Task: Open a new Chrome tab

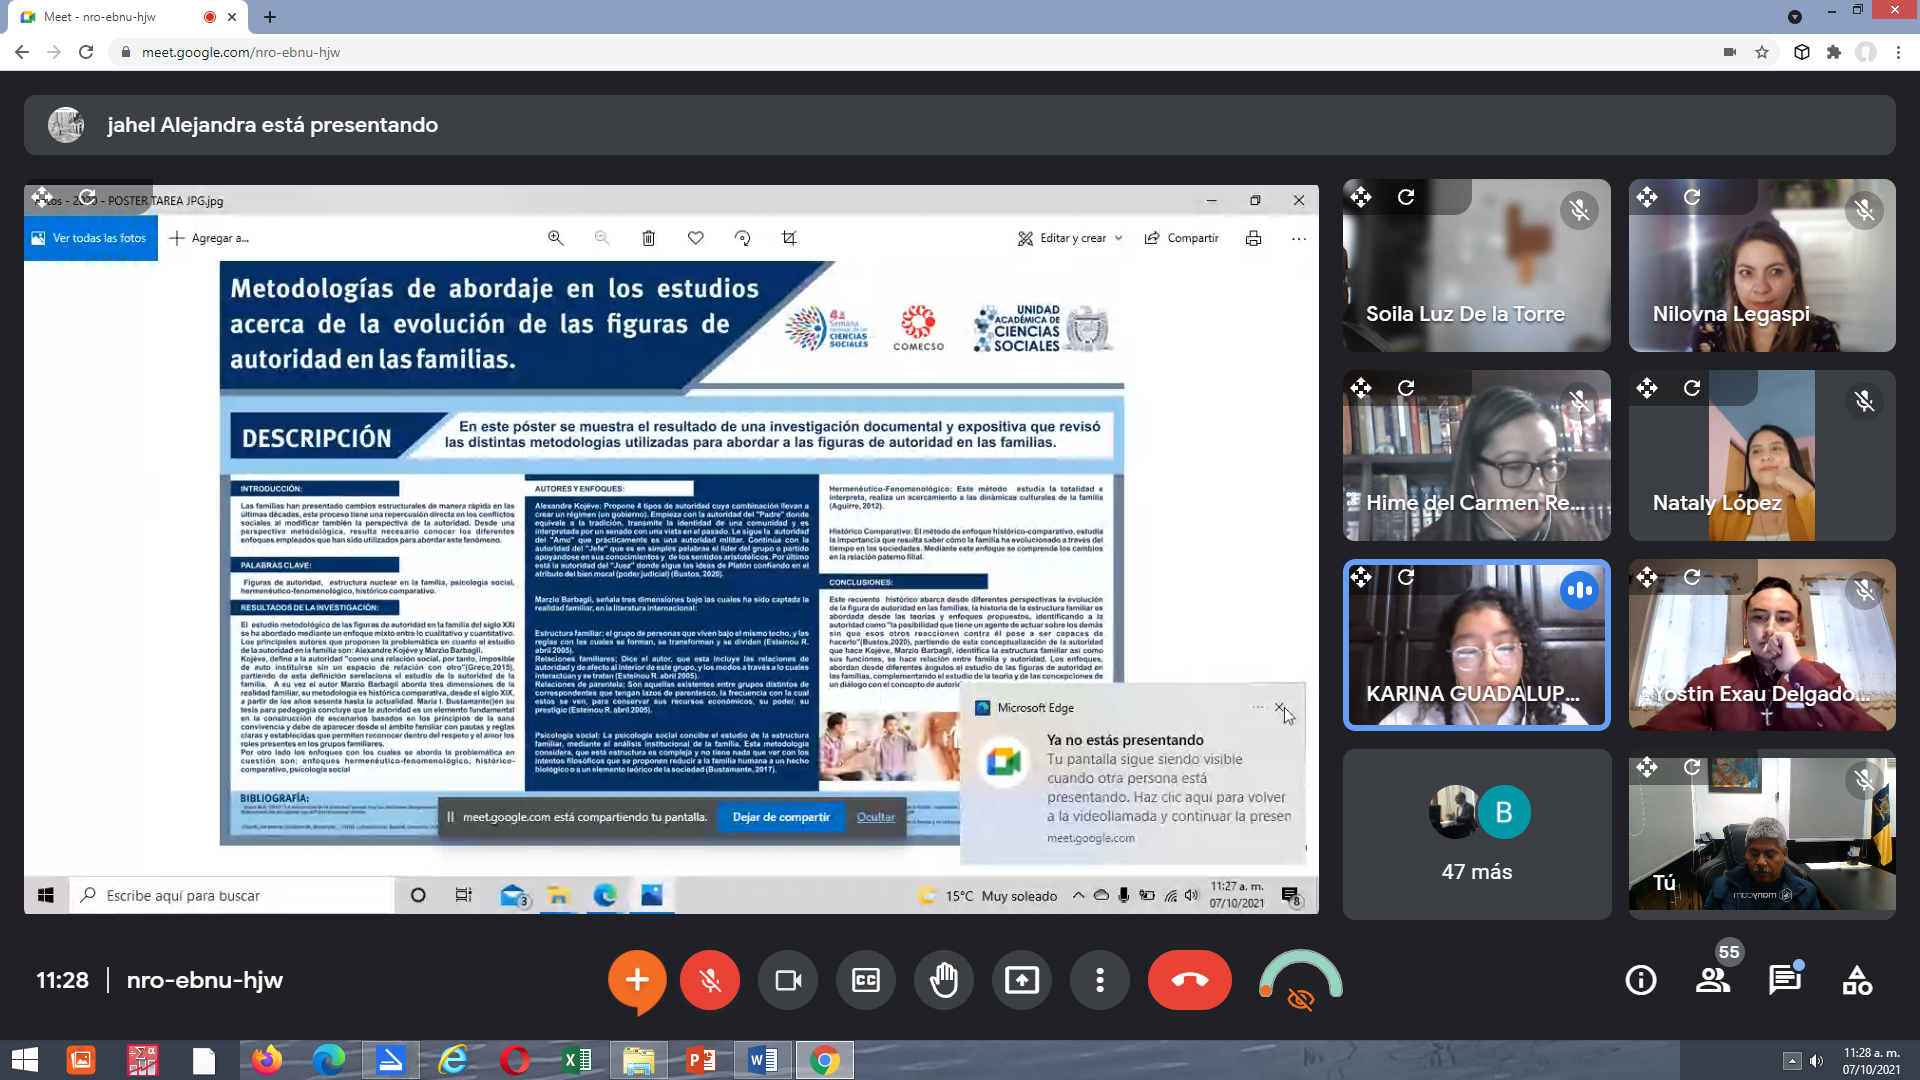Action: [270, 17]
